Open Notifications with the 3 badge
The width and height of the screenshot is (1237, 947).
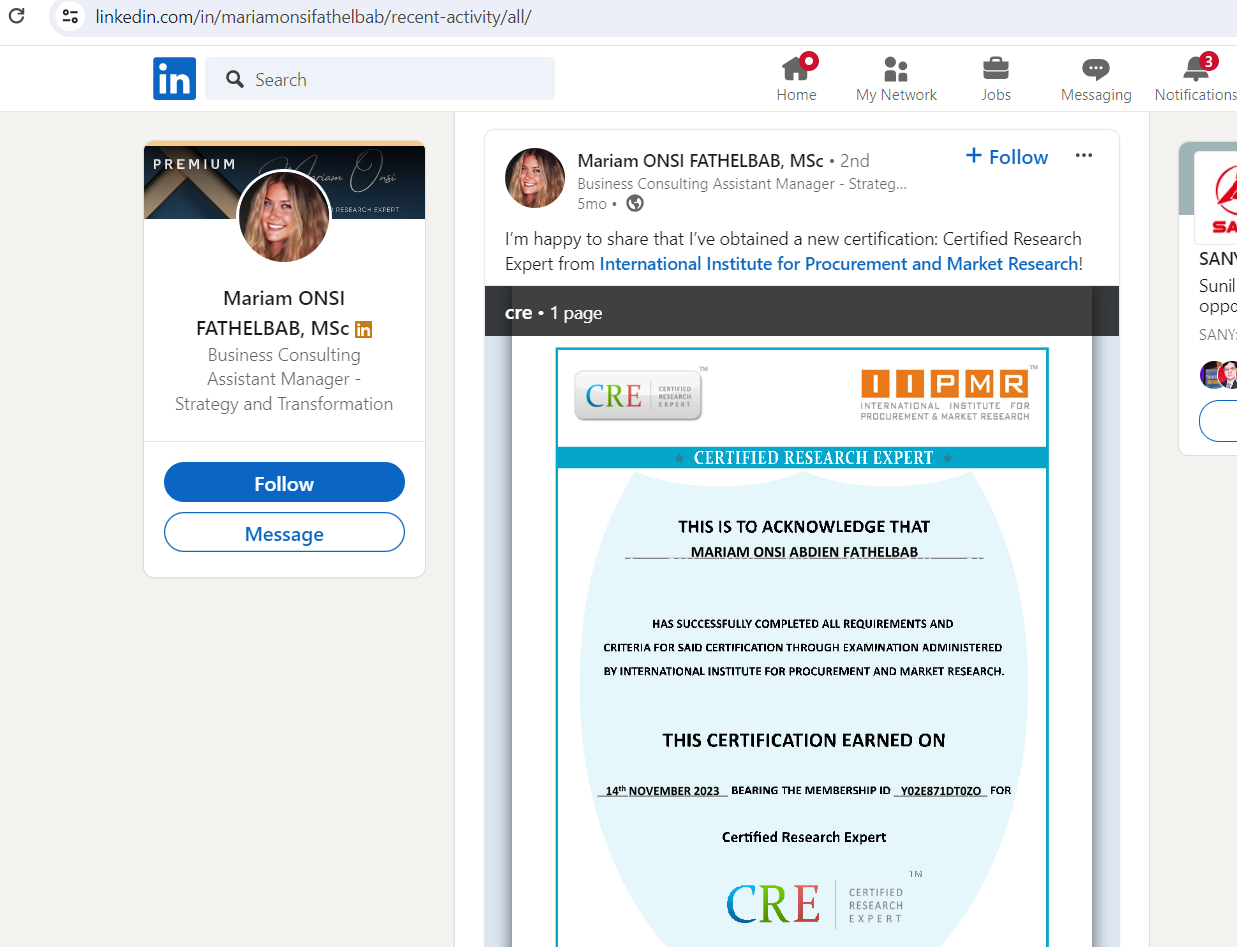point(1196,79)
